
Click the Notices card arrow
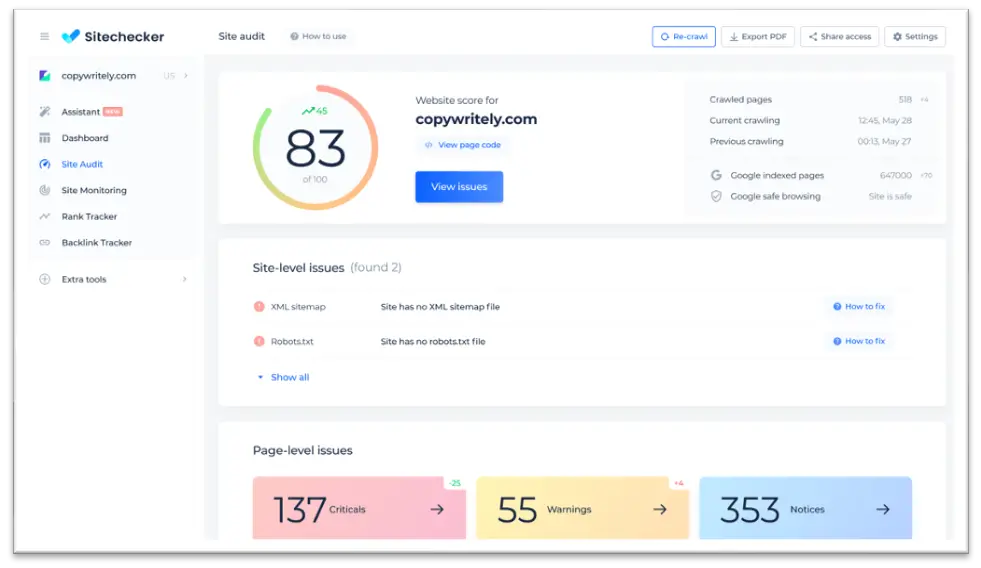883,509
